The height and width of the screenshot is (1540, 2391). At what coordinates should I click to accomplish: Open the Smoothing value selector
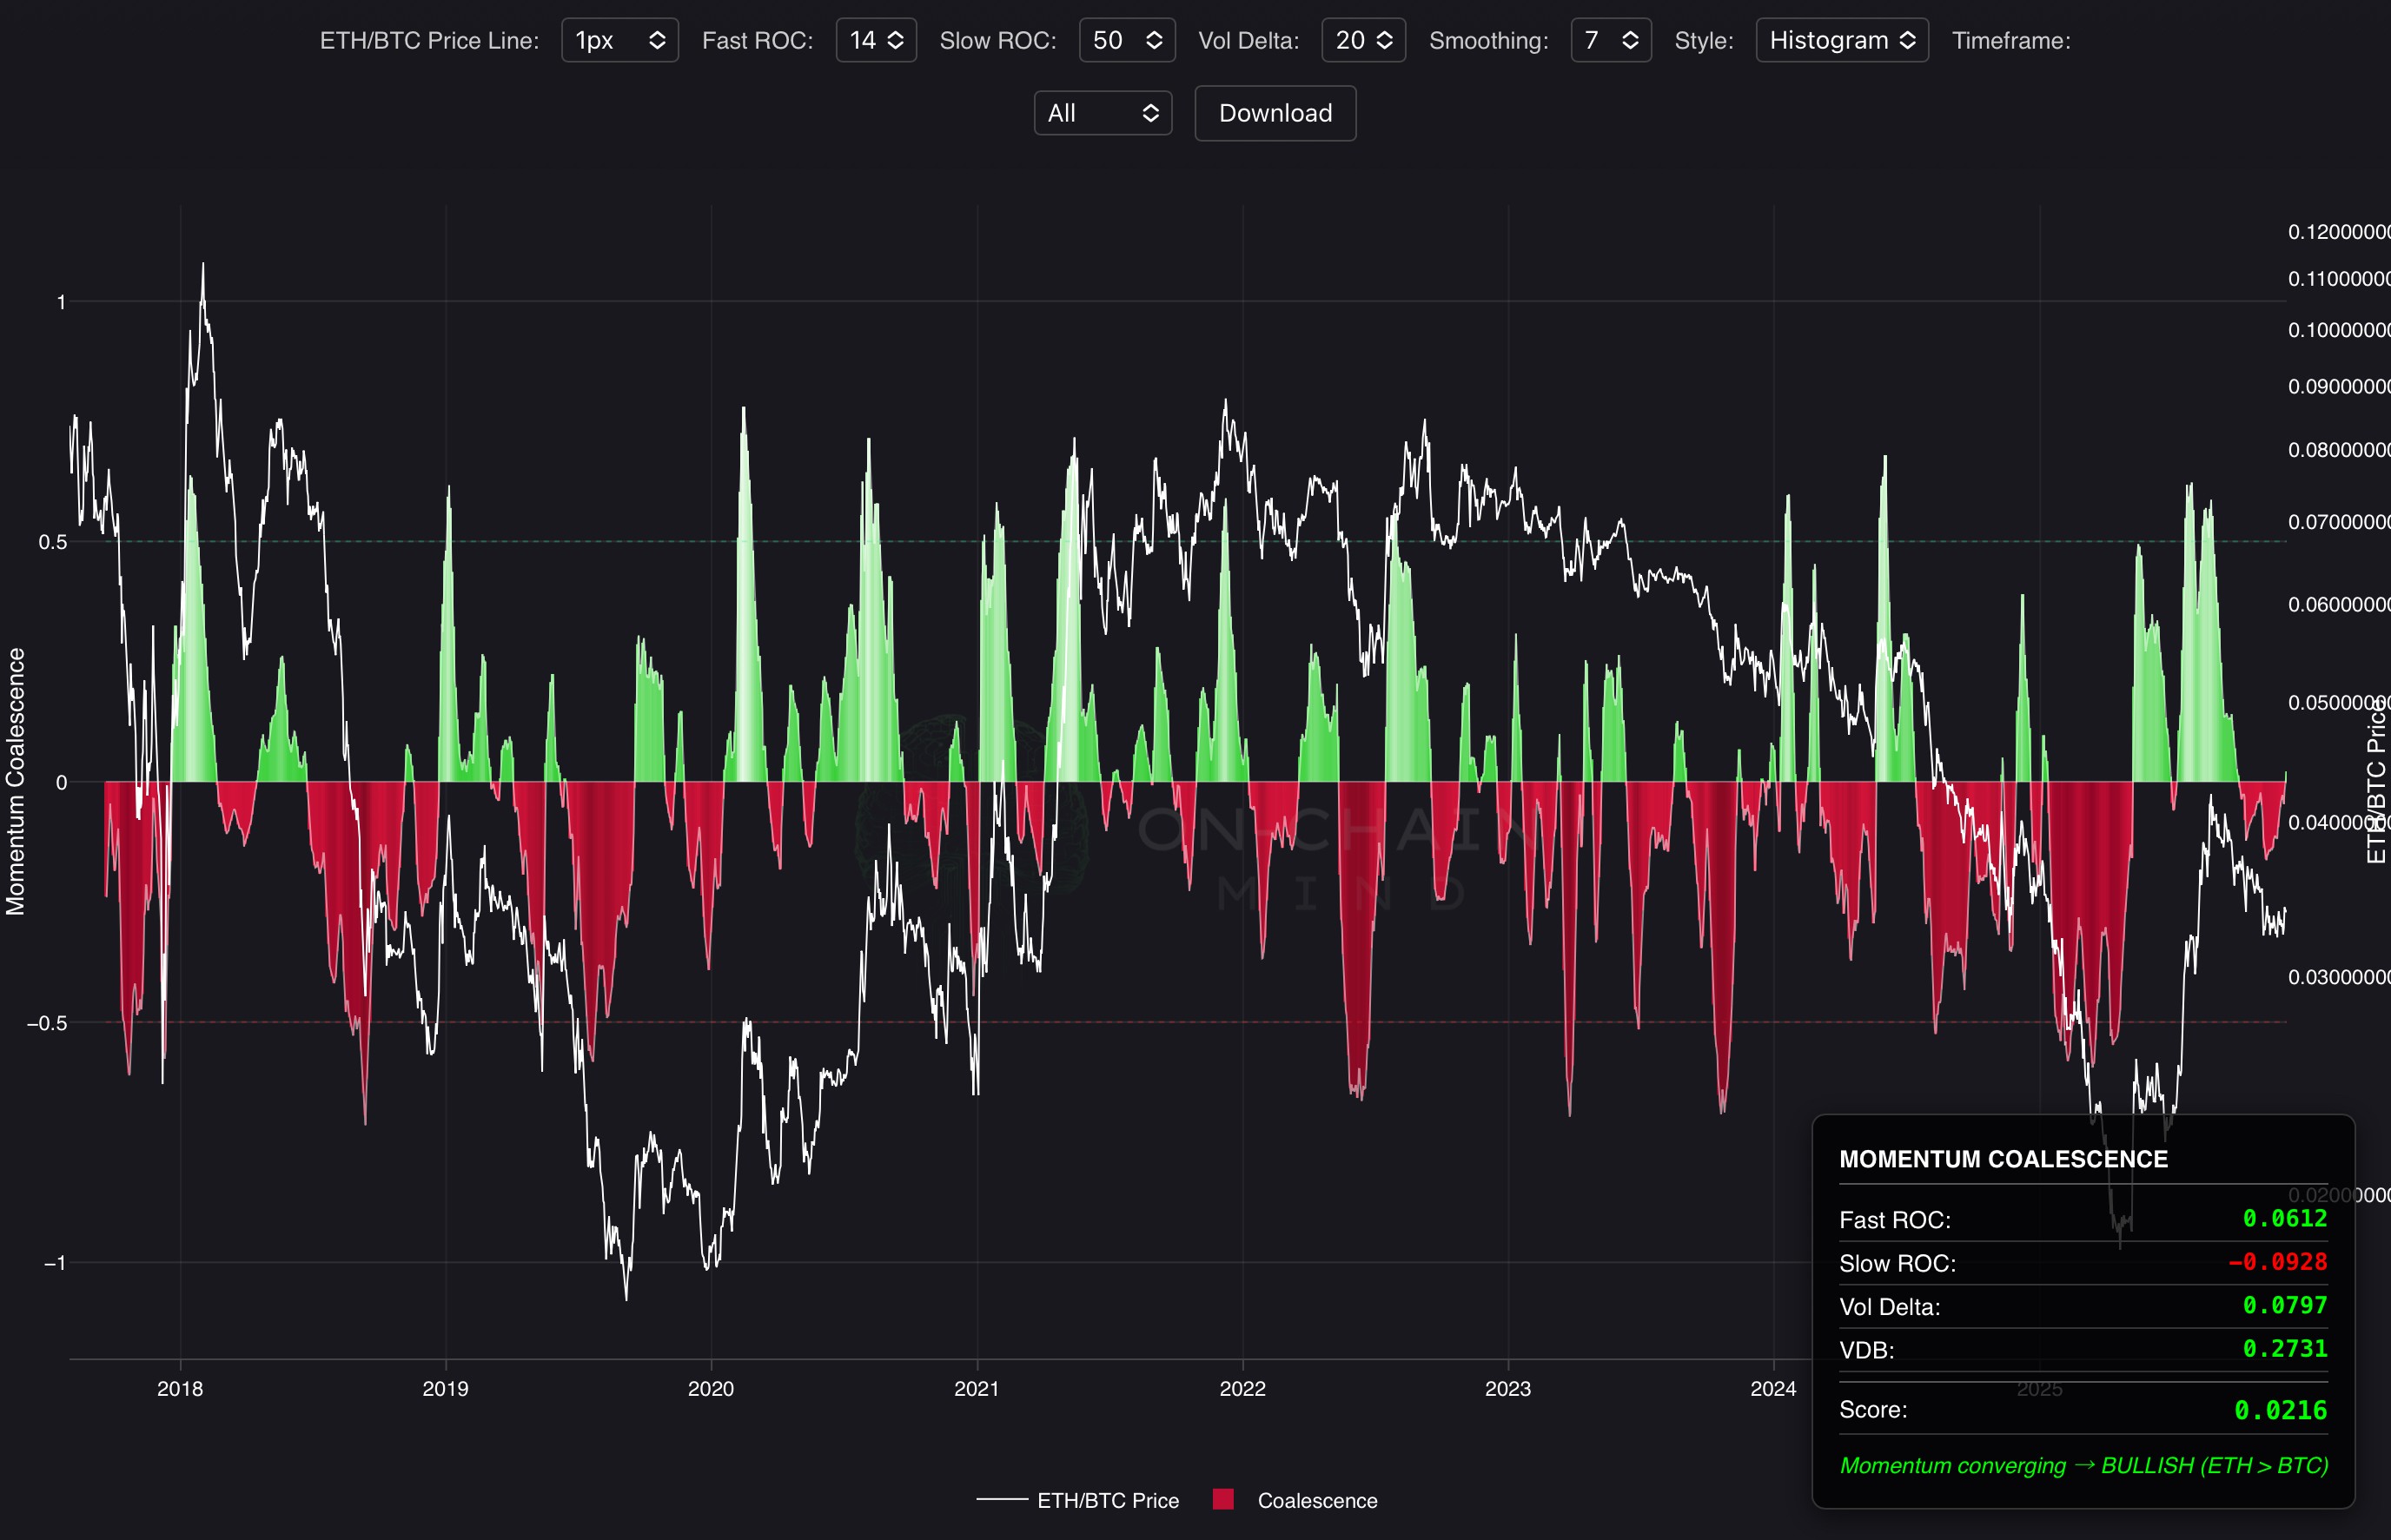pos(1610,40)
